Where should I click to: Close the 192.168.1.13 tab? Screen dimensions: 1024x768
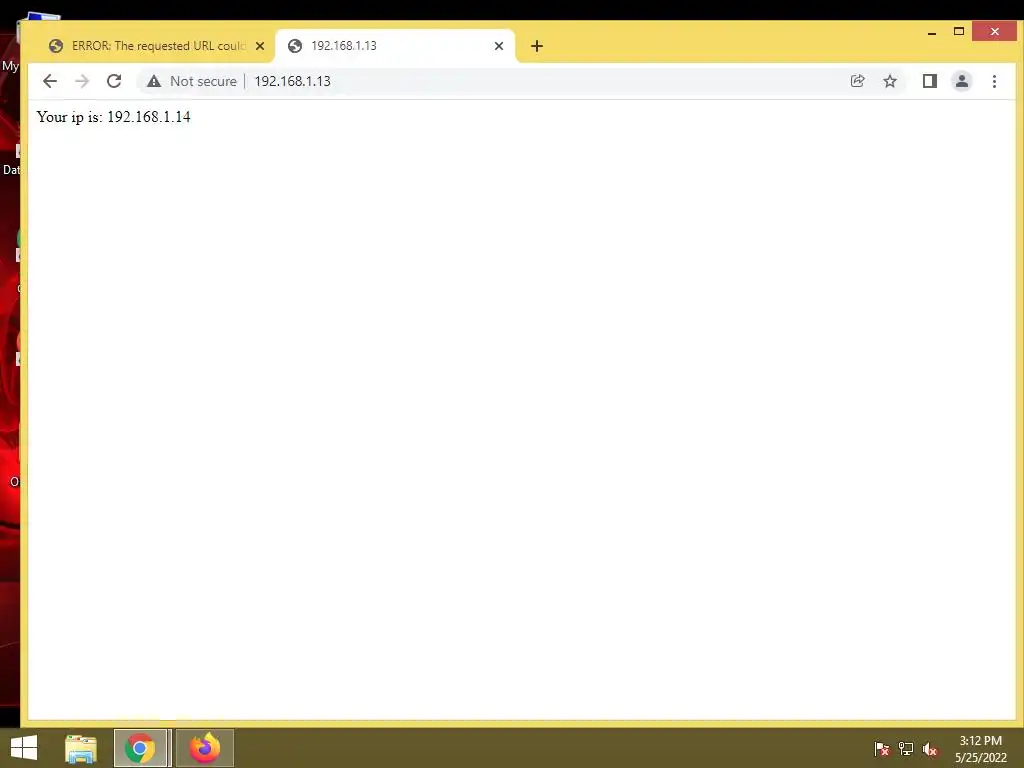point(499,46)
